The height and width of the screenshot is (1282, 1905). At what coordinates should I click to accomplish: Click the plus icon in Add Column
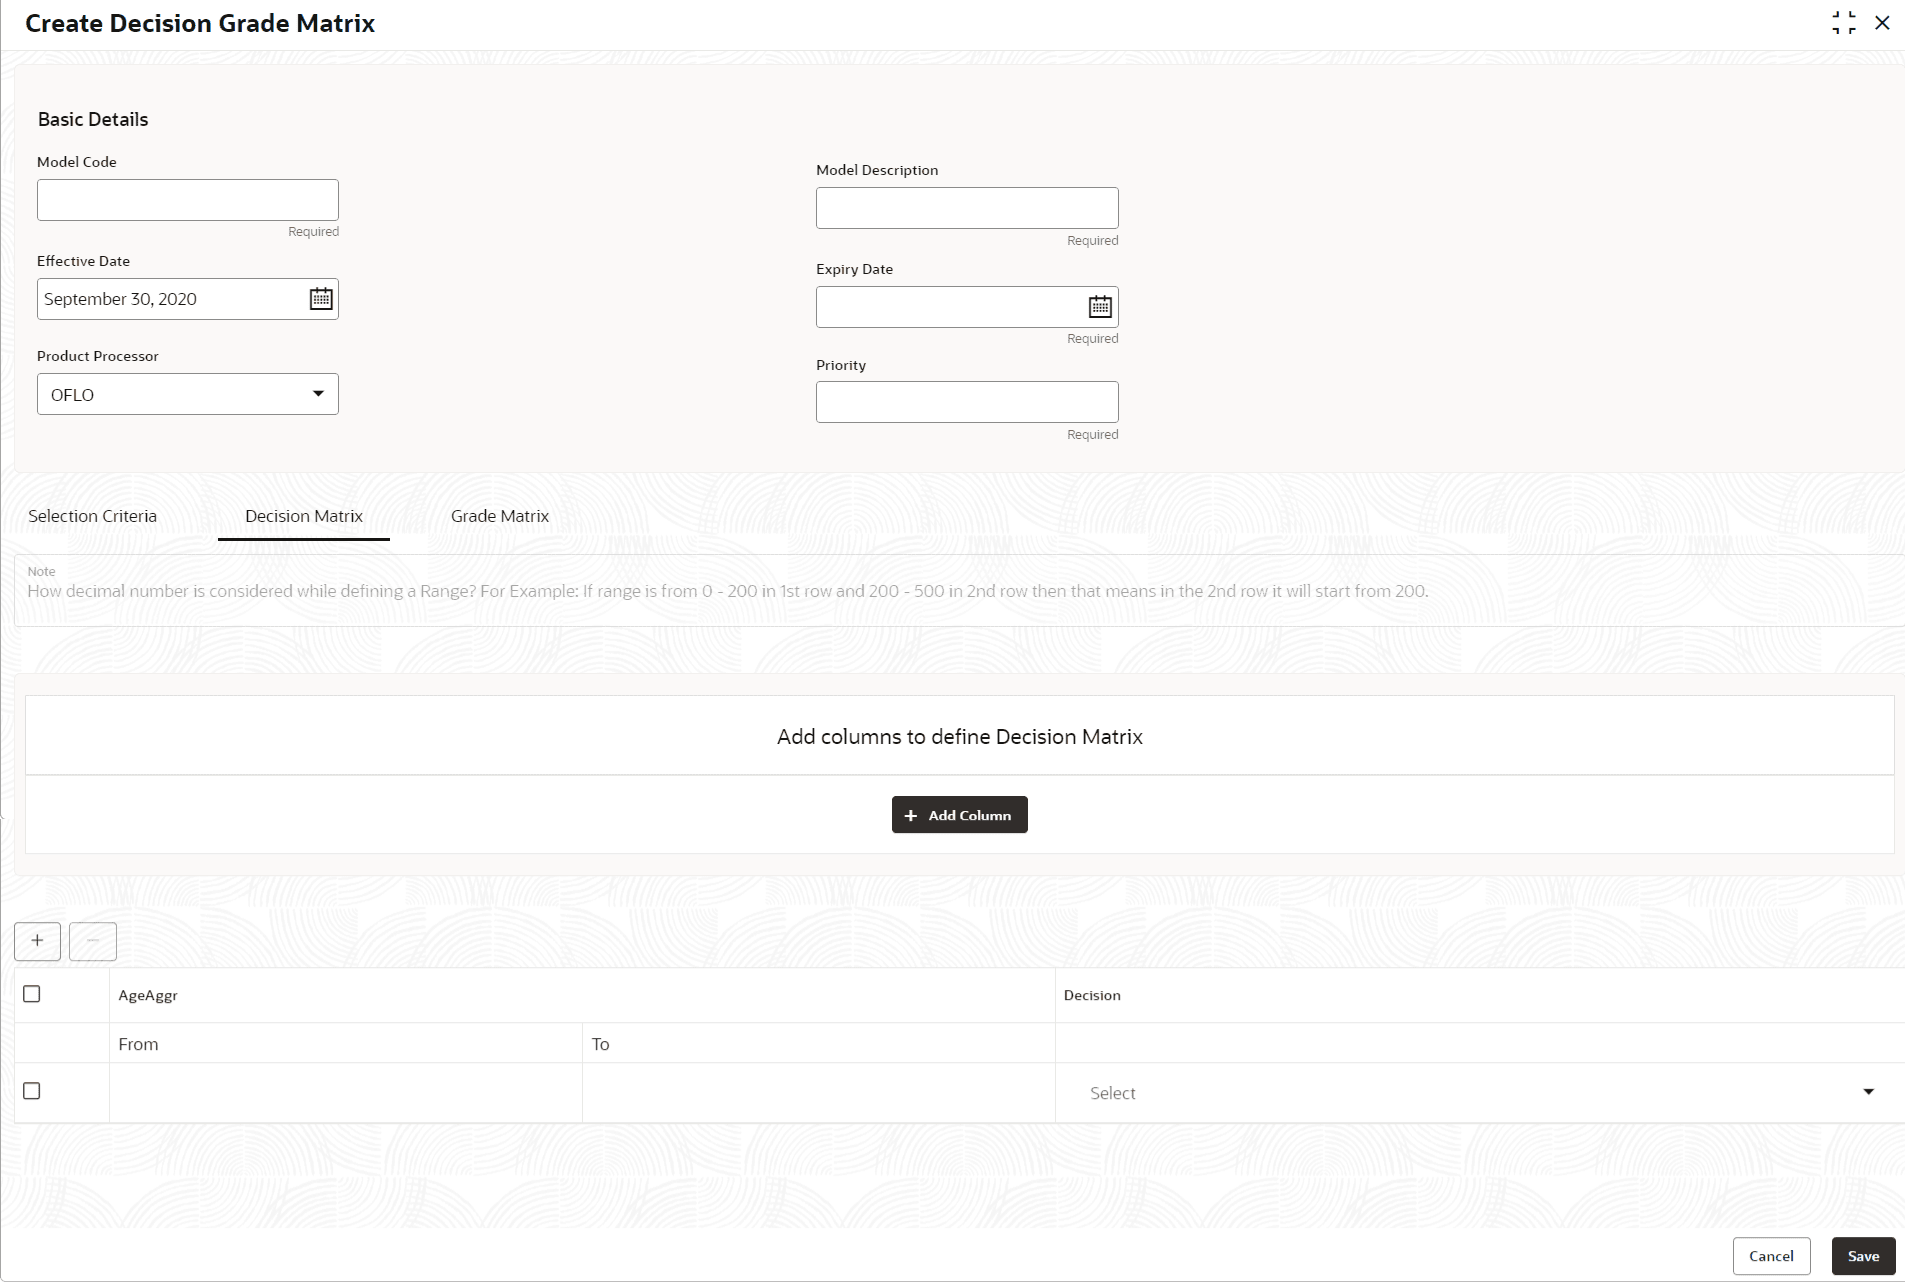(910, 816)
